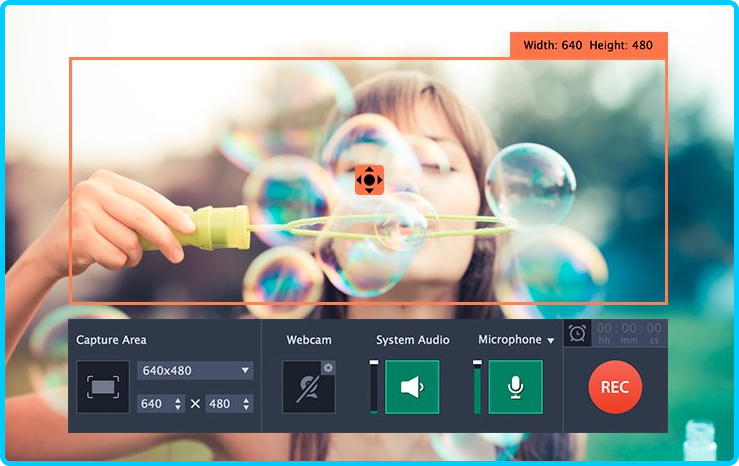Toggle Microphone recording button
739x466 pixels.
[x=516, y=387]
